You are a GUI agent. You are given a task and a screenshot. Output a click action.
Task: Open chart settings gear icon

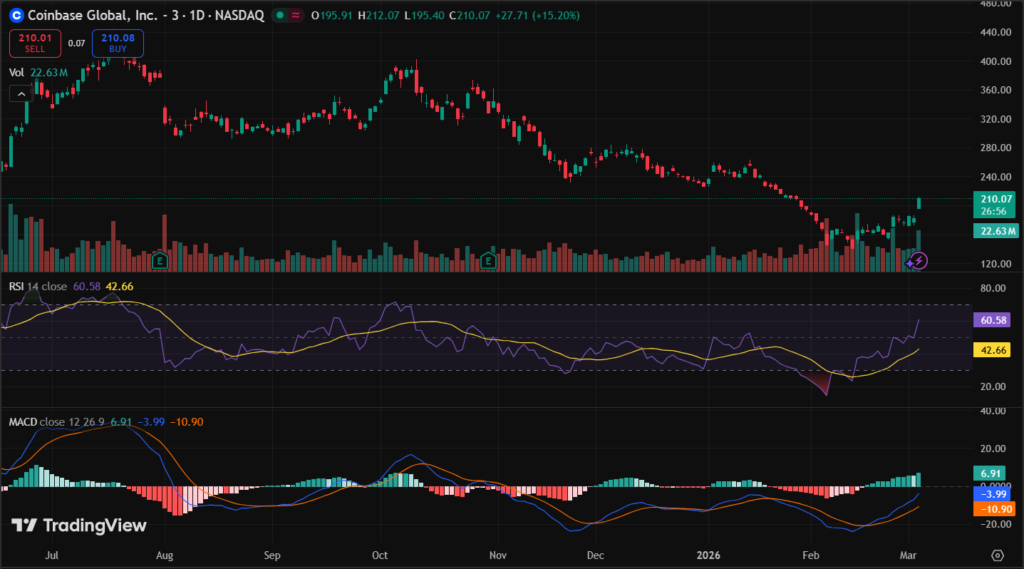[997, 554]
